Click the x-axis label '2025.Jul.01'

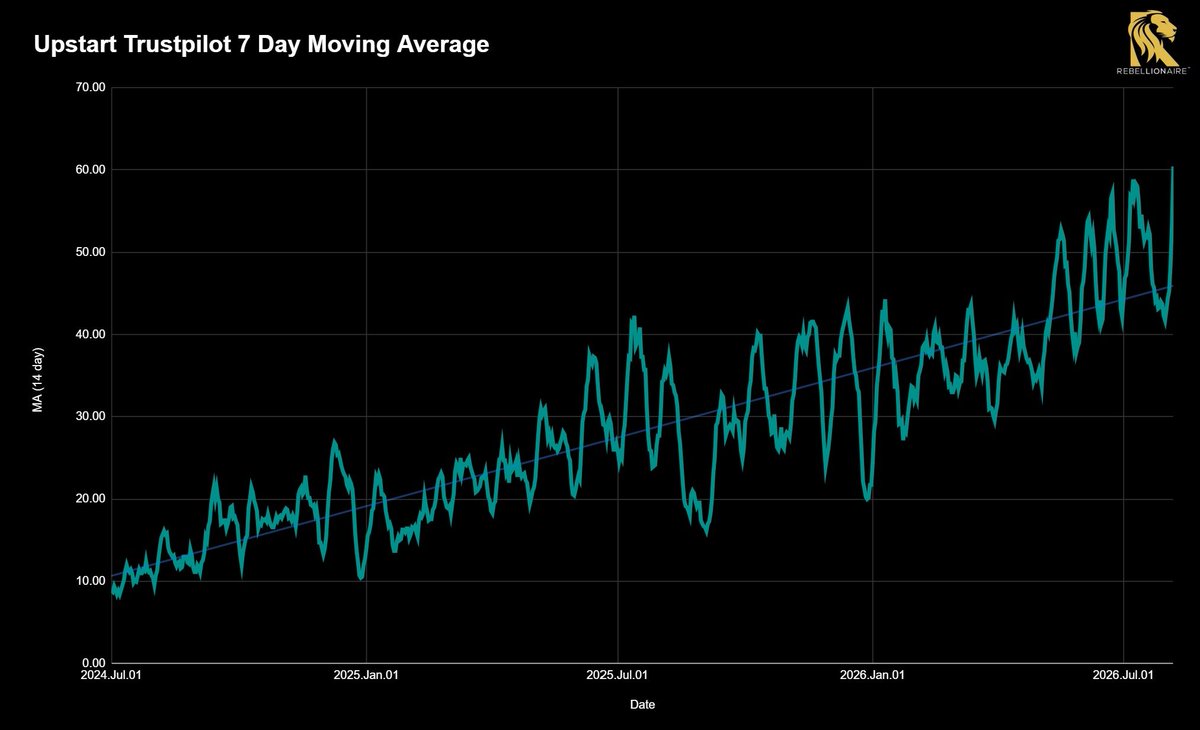[x=618, y=675]
